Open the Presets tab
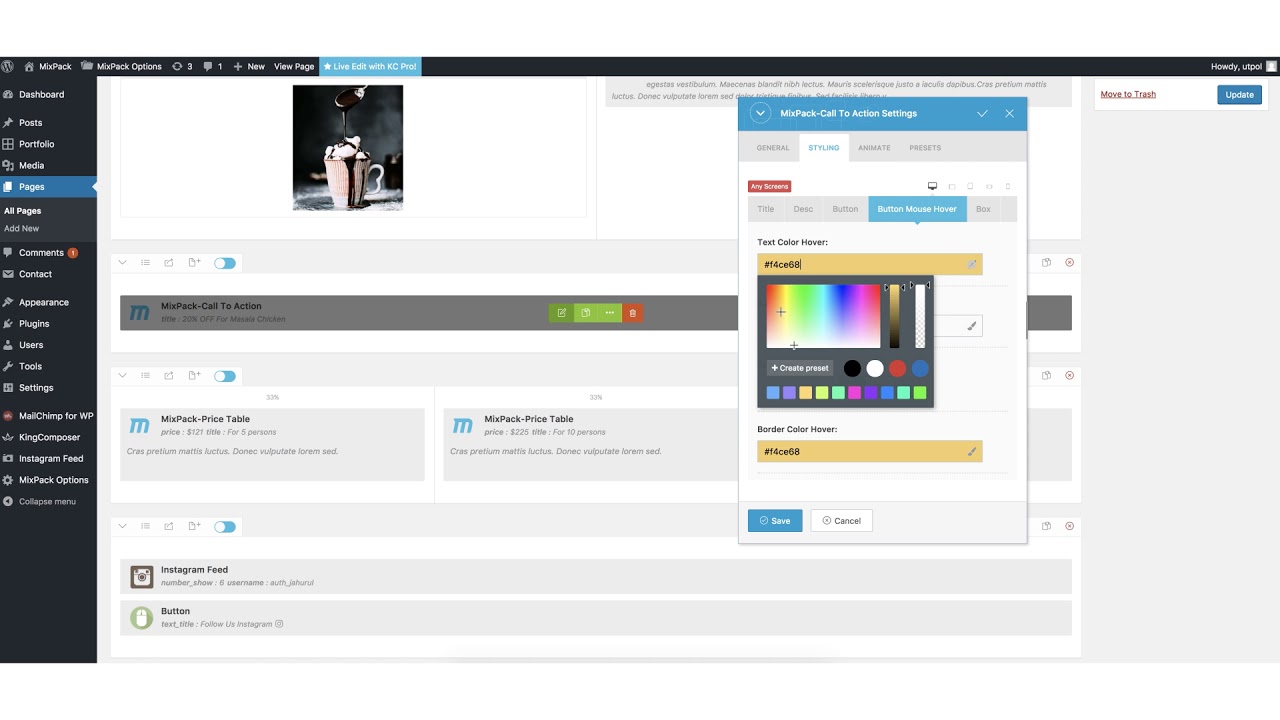The height and width of the screenshot is (720, 1280). (x=925, y=148)
